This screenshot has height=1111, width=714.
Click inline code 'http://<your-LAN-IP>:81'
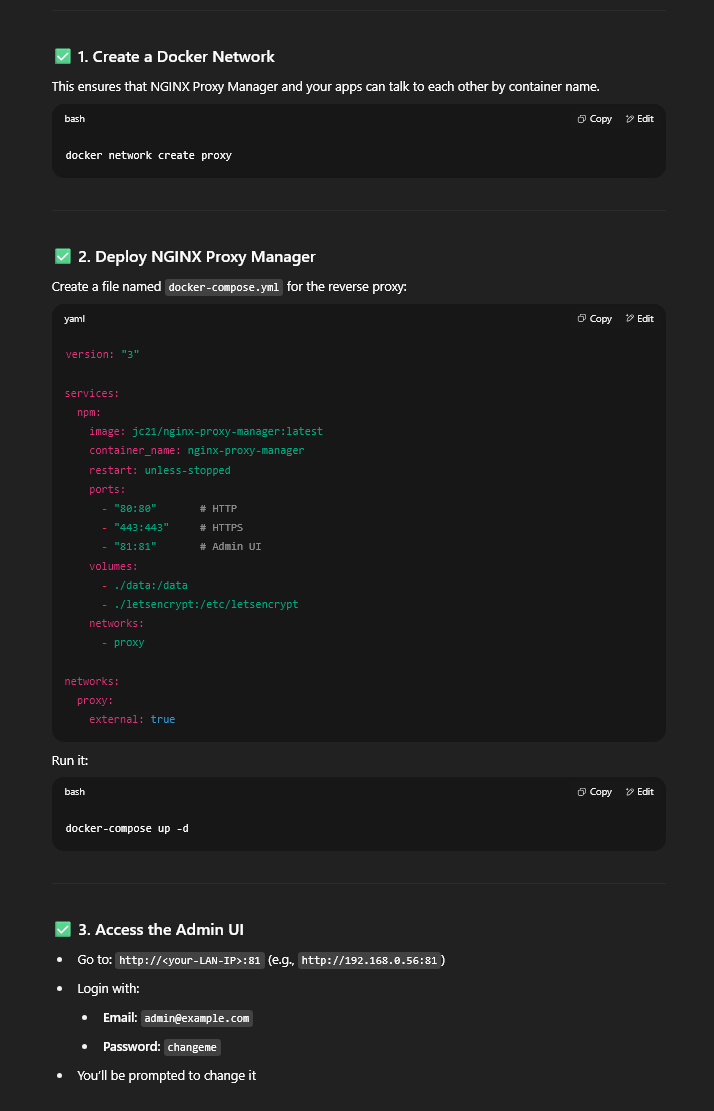click(190, 960)
